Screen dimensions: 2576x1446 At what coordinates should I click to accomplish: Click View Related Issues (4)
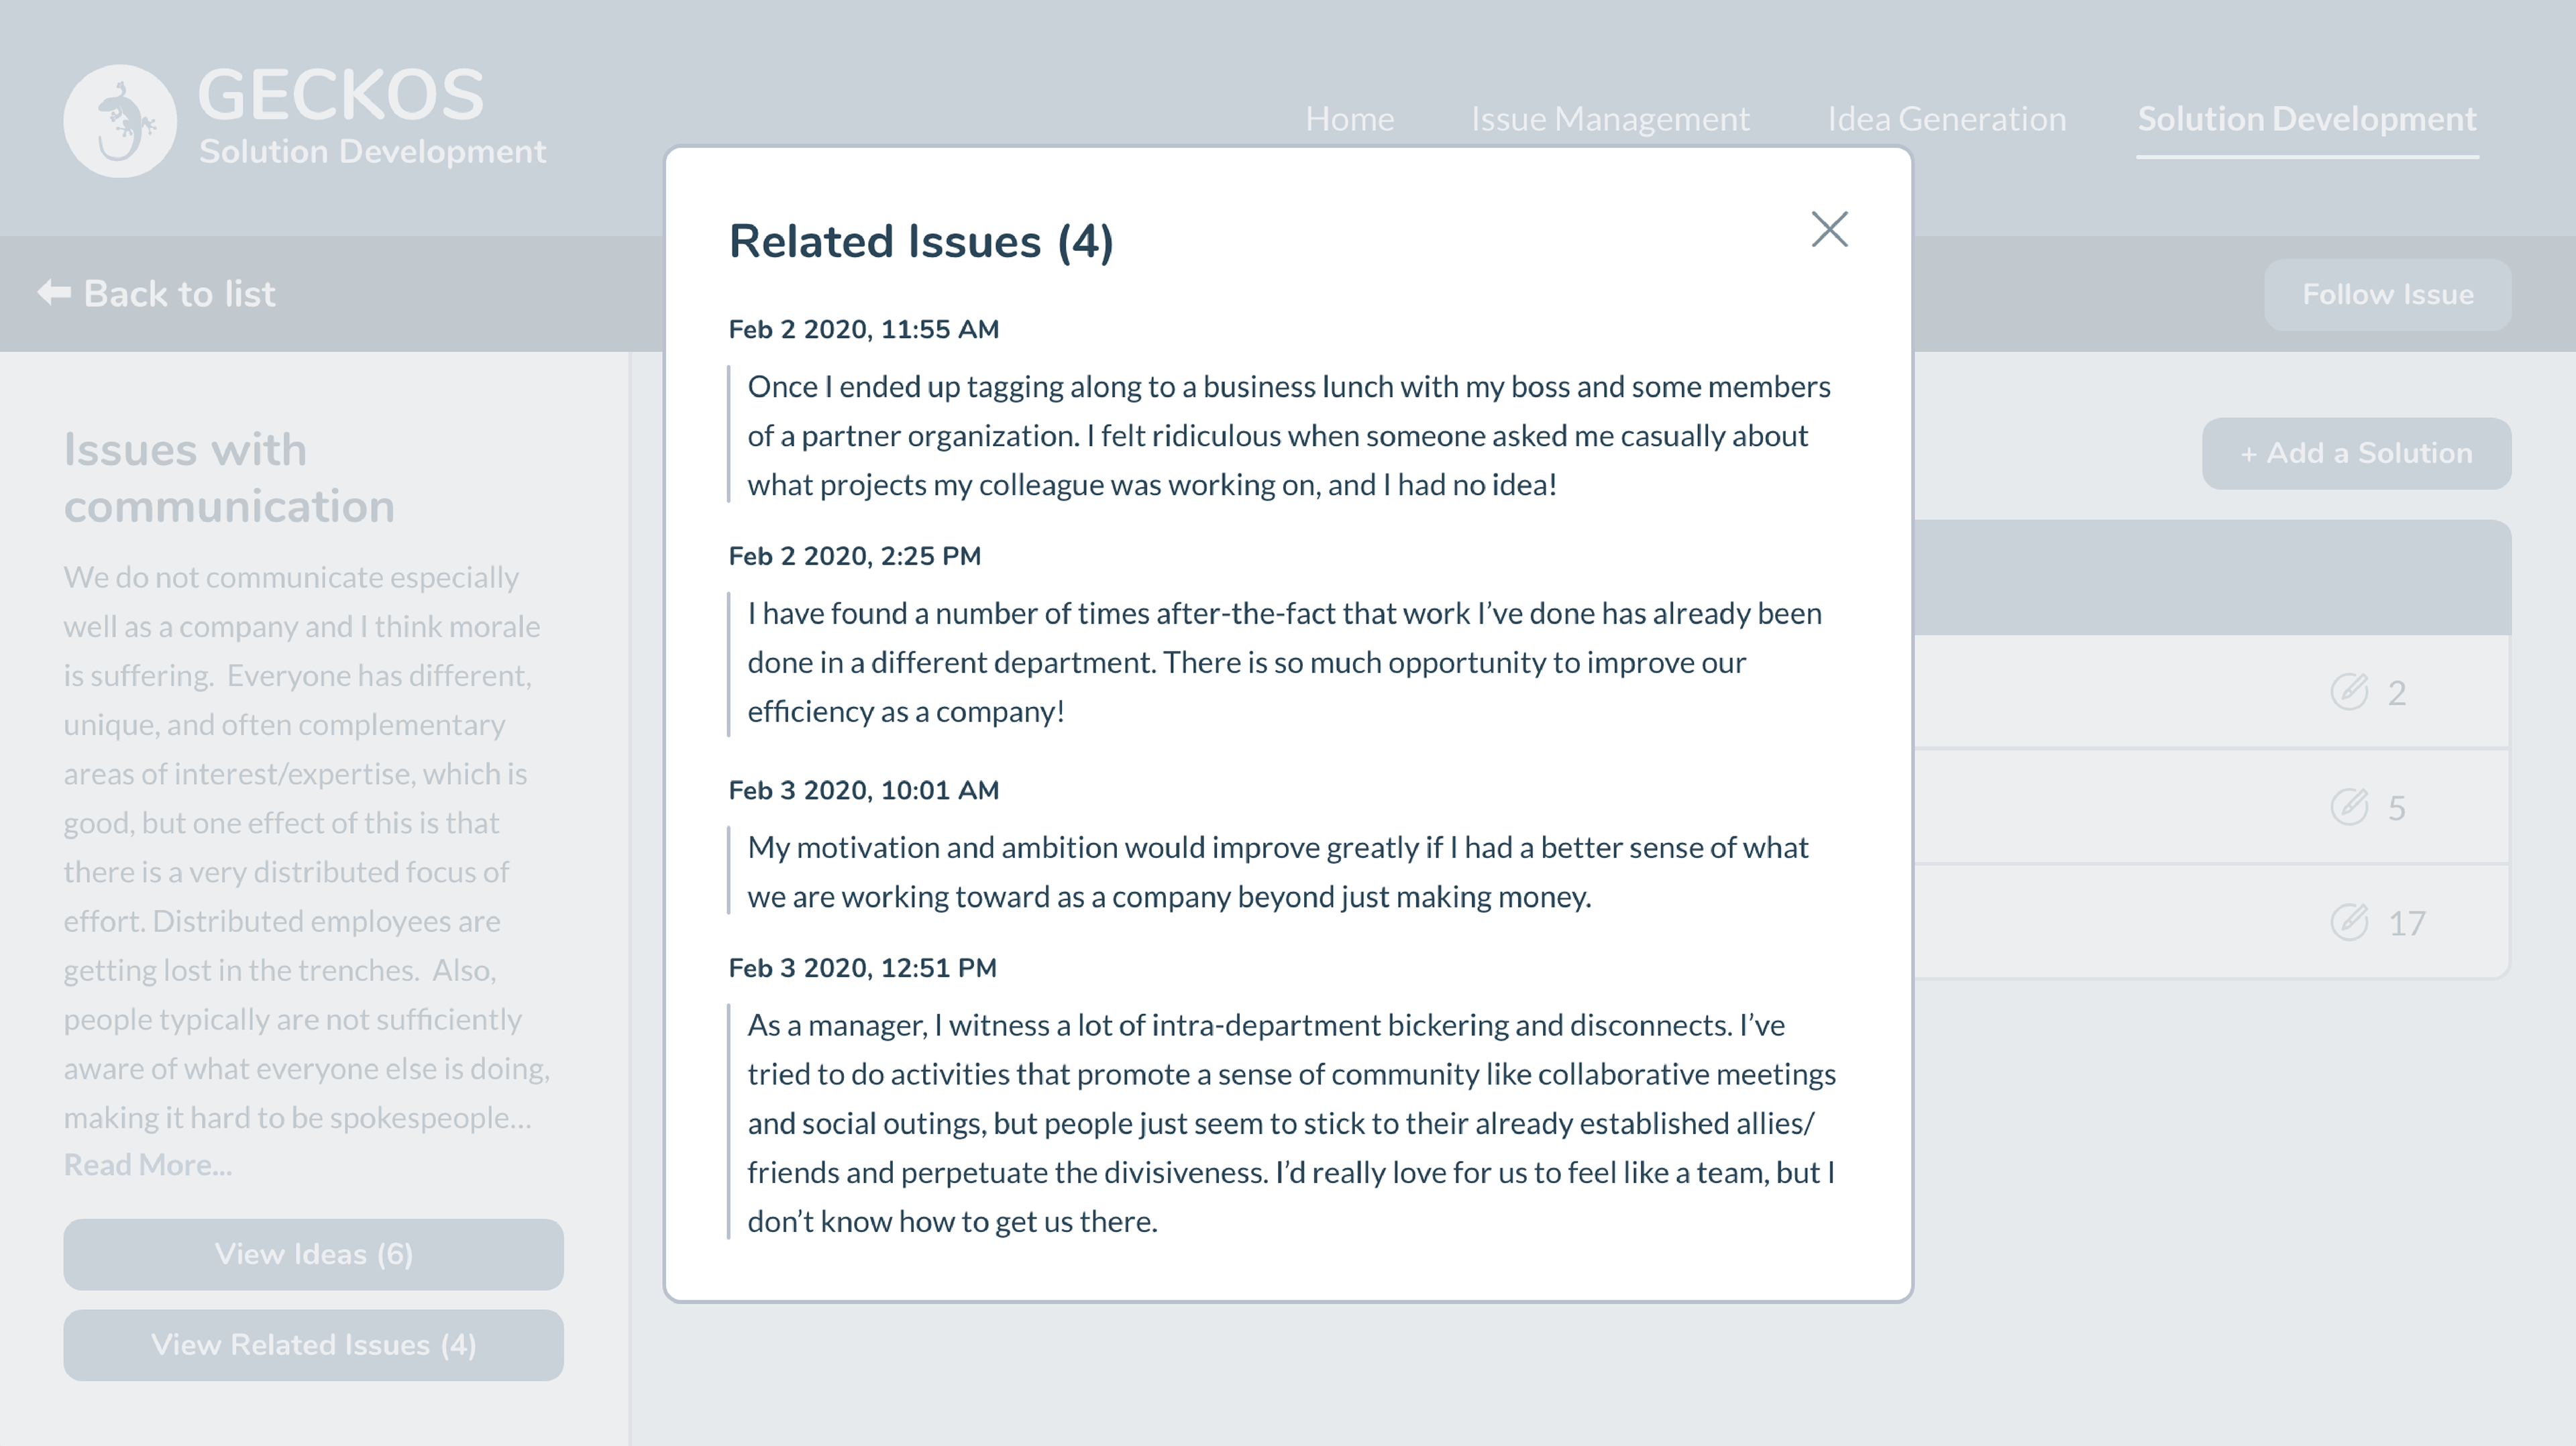313,1345
